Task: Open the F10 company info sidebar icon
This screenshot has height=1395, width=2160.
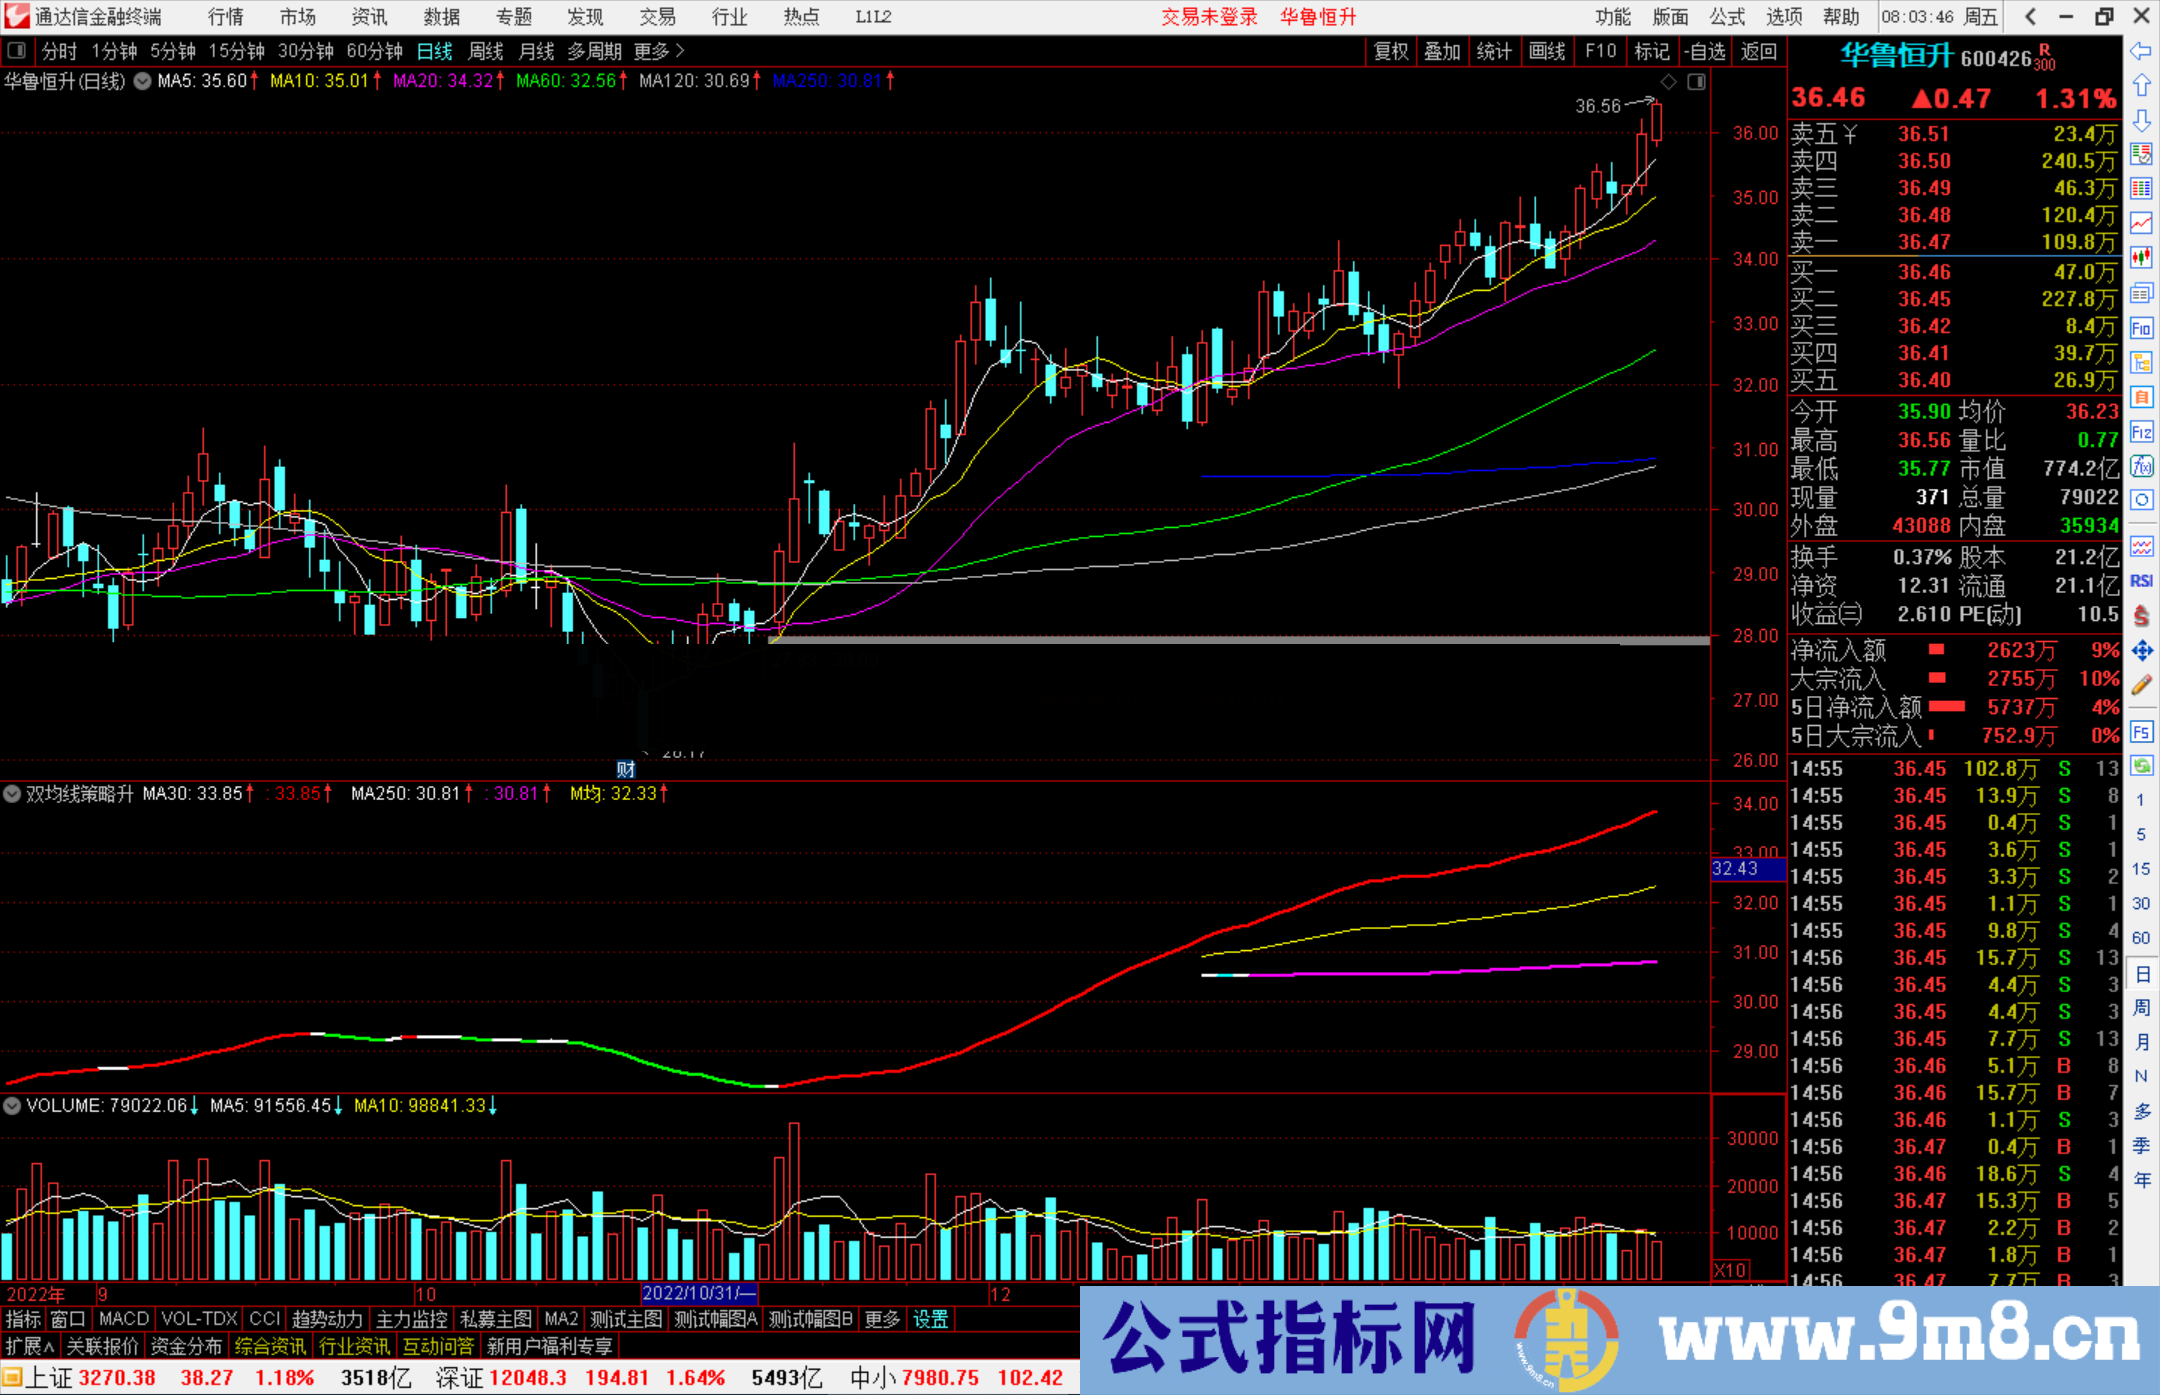Action: (x=2141, y=328)
